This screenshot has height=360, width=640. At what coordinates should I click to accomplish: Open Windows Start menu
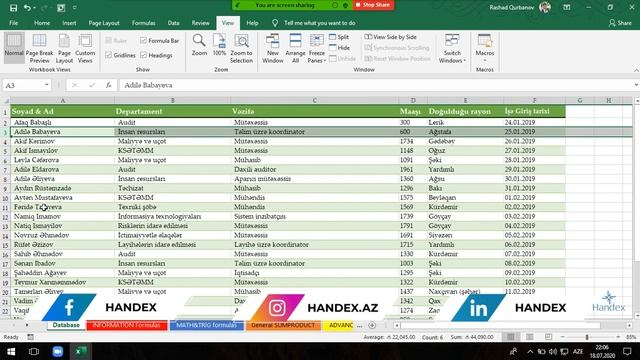(x=11, y=351)
